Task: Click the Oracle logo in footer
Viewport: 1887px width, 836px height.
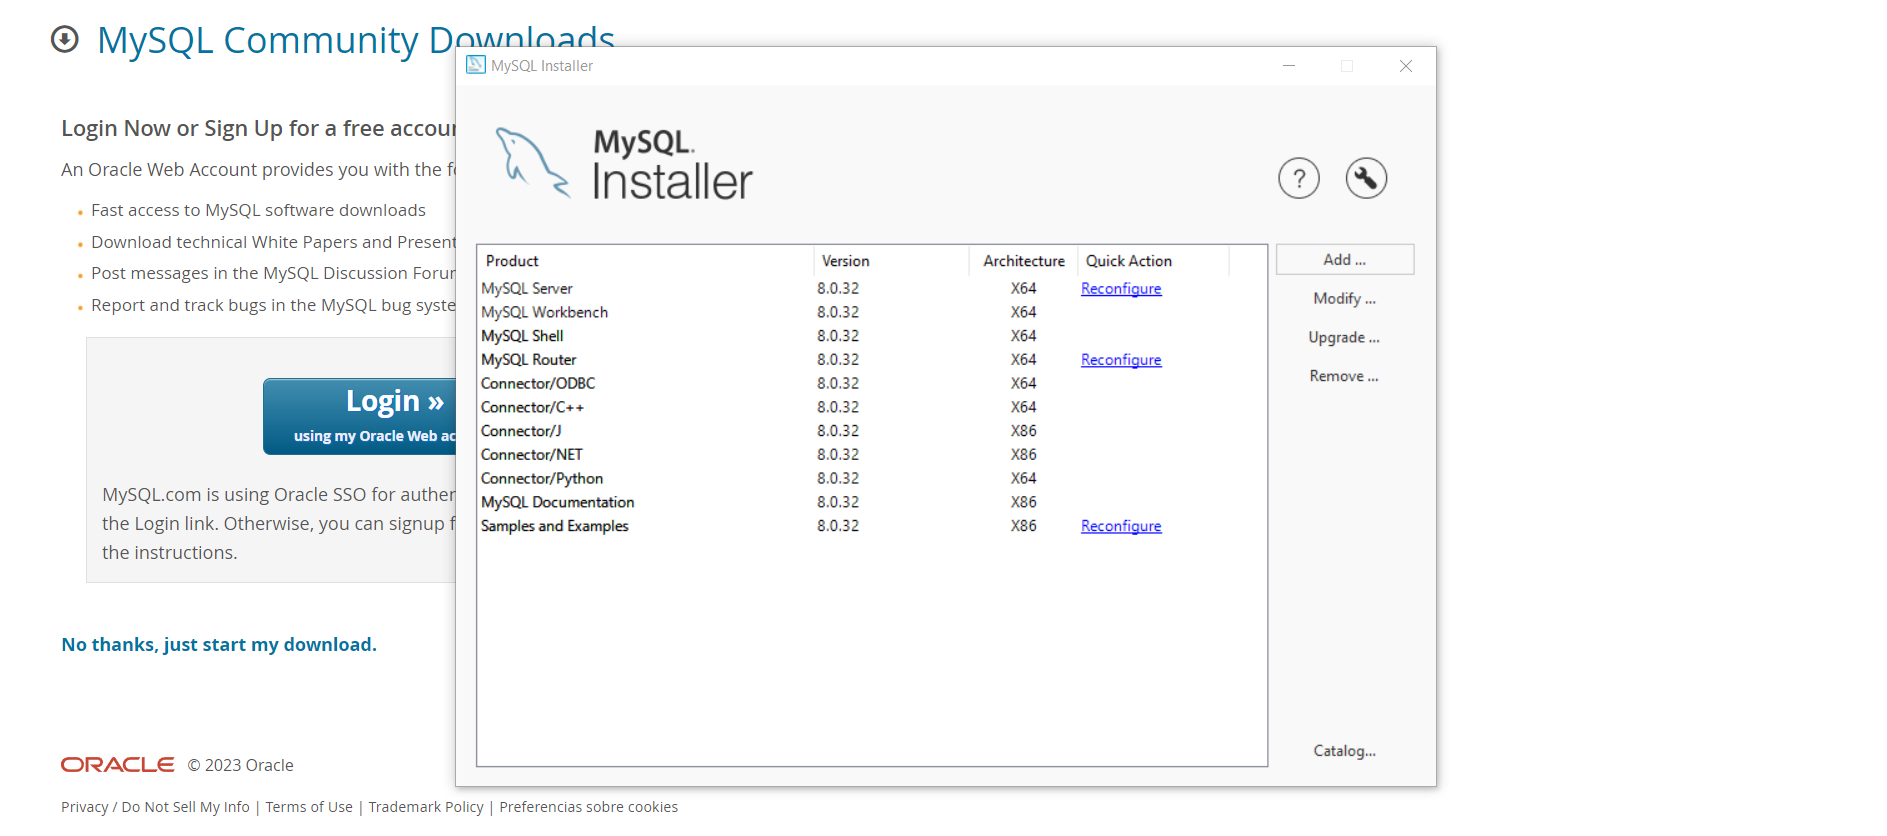Action: pos(118,765)
